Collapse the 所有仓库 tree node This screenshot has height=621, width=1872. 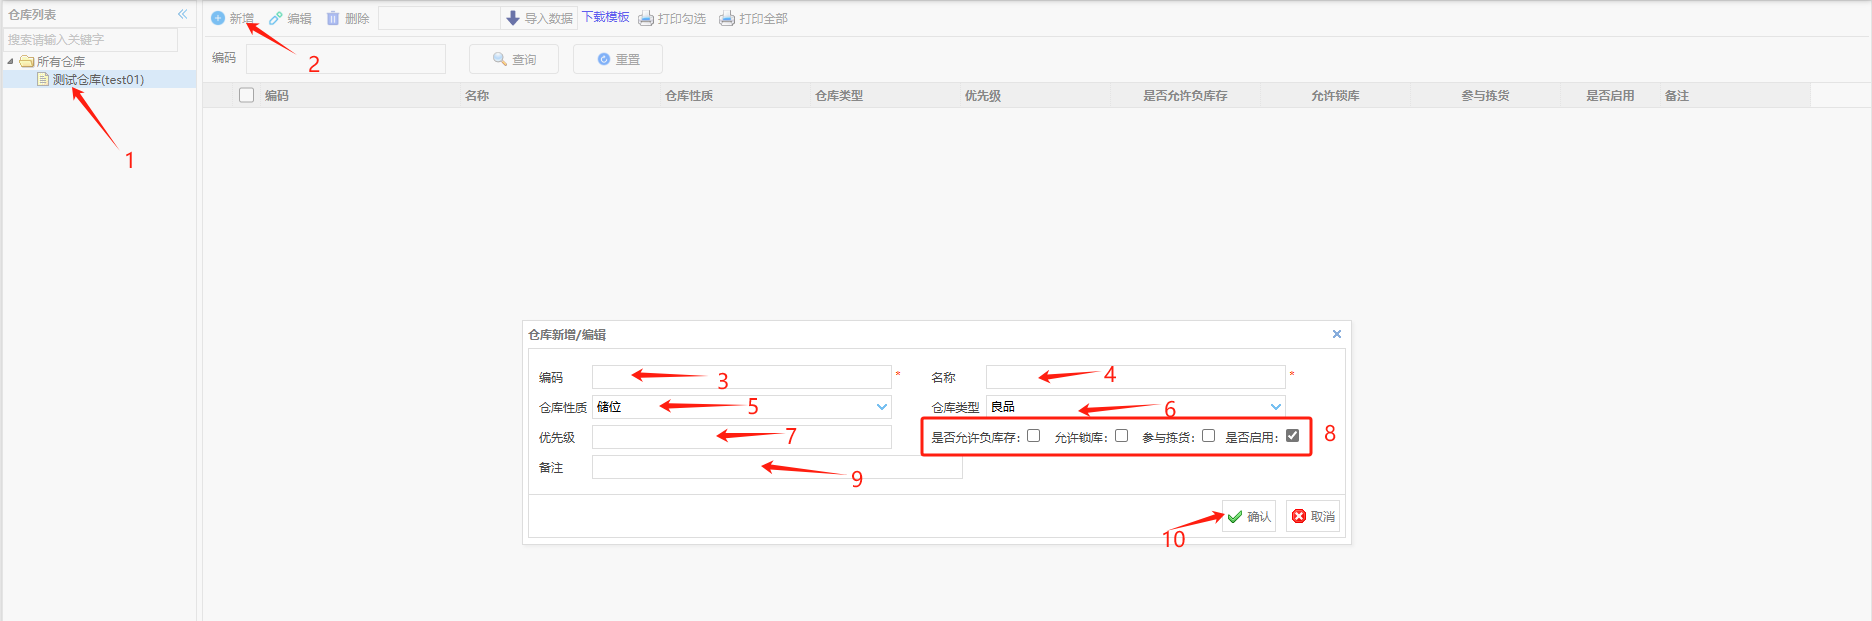(11, 61)
